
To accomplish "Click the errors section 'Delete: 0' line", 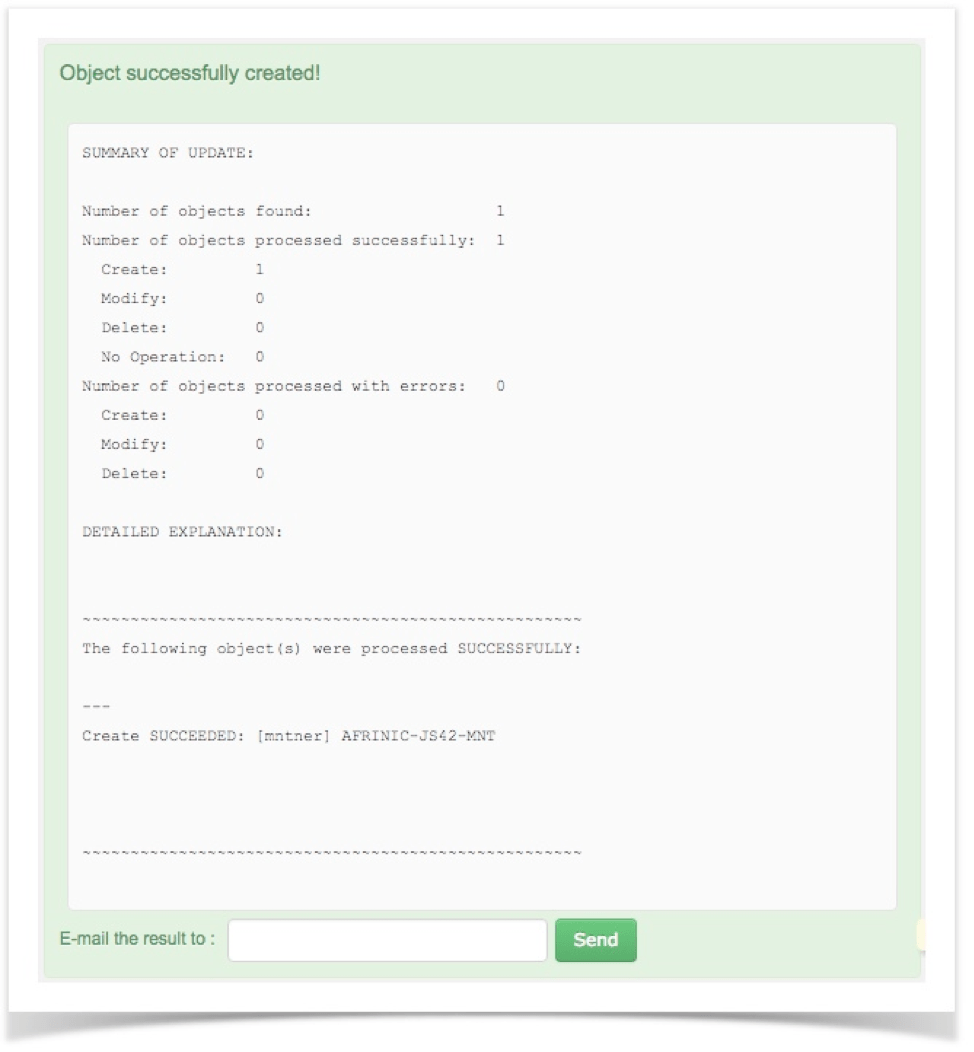I will 182,474.
